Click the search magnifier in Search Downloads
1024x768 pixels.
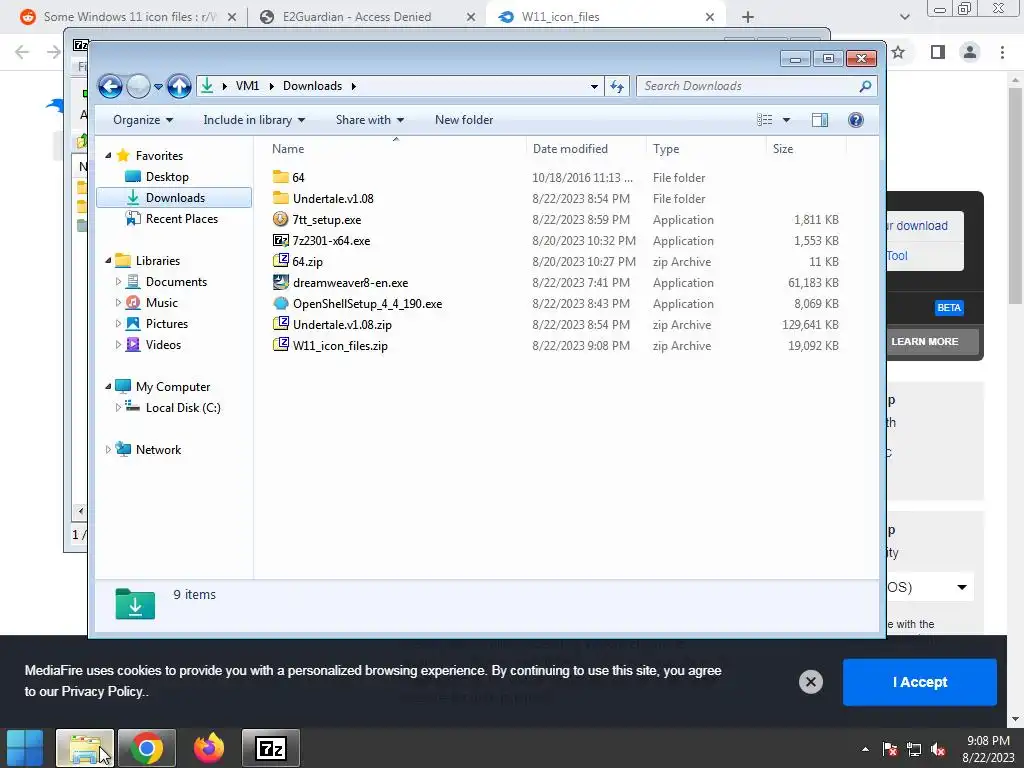pos(865,86)
